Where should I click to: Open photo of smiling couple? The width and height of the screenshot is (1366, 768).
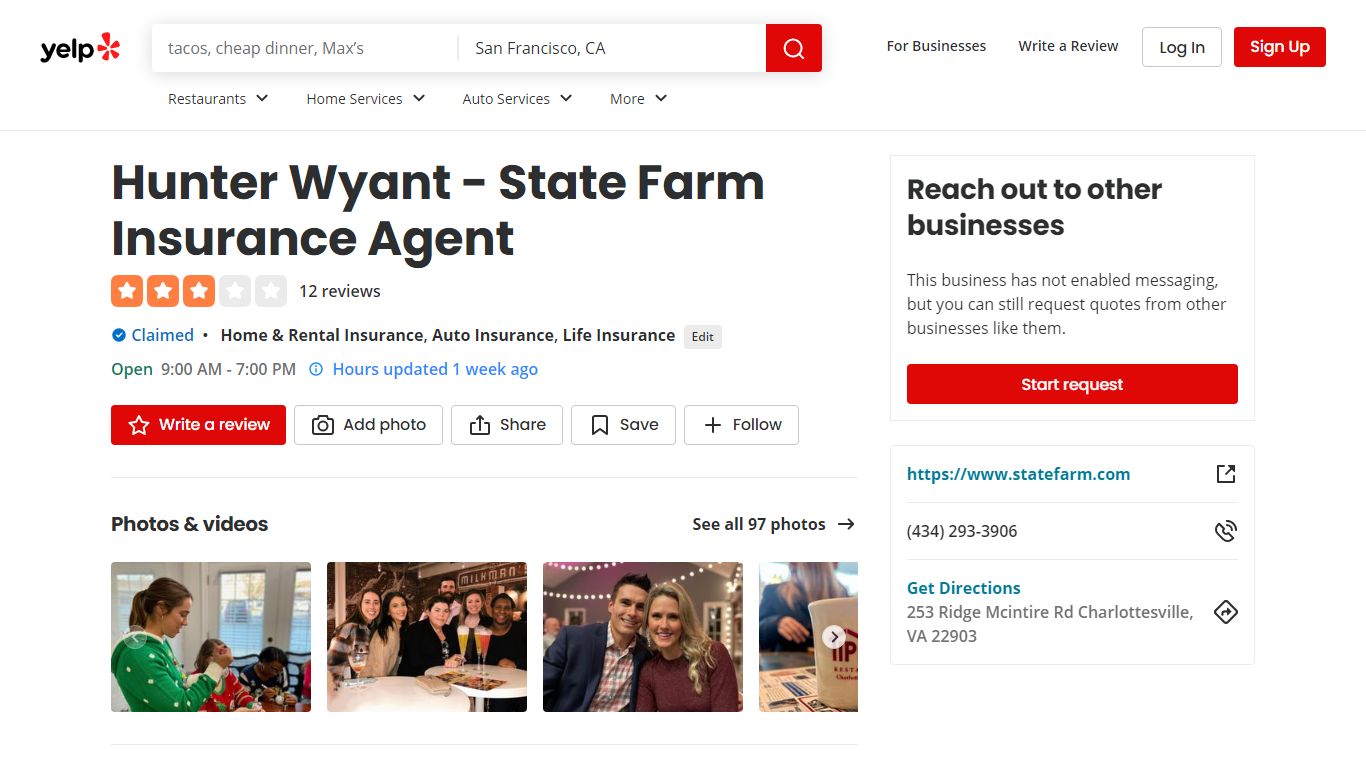coord(643,637)
